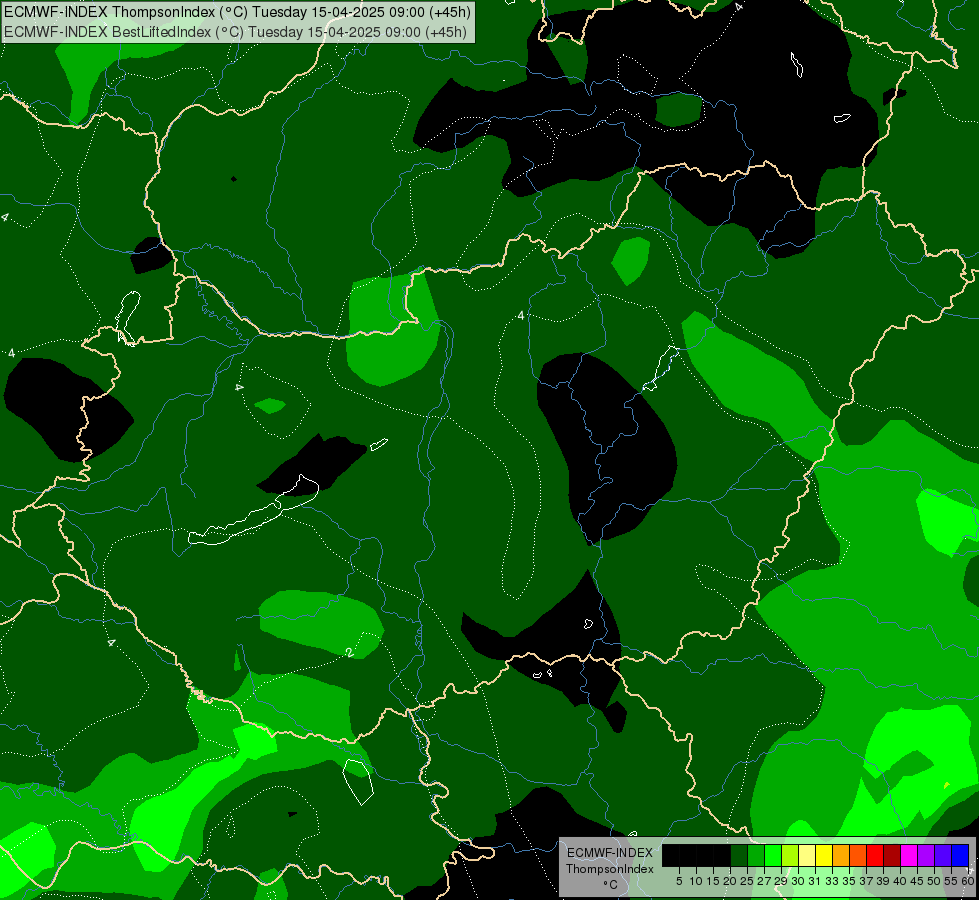Click the legend tick label 30

[798, 881]
